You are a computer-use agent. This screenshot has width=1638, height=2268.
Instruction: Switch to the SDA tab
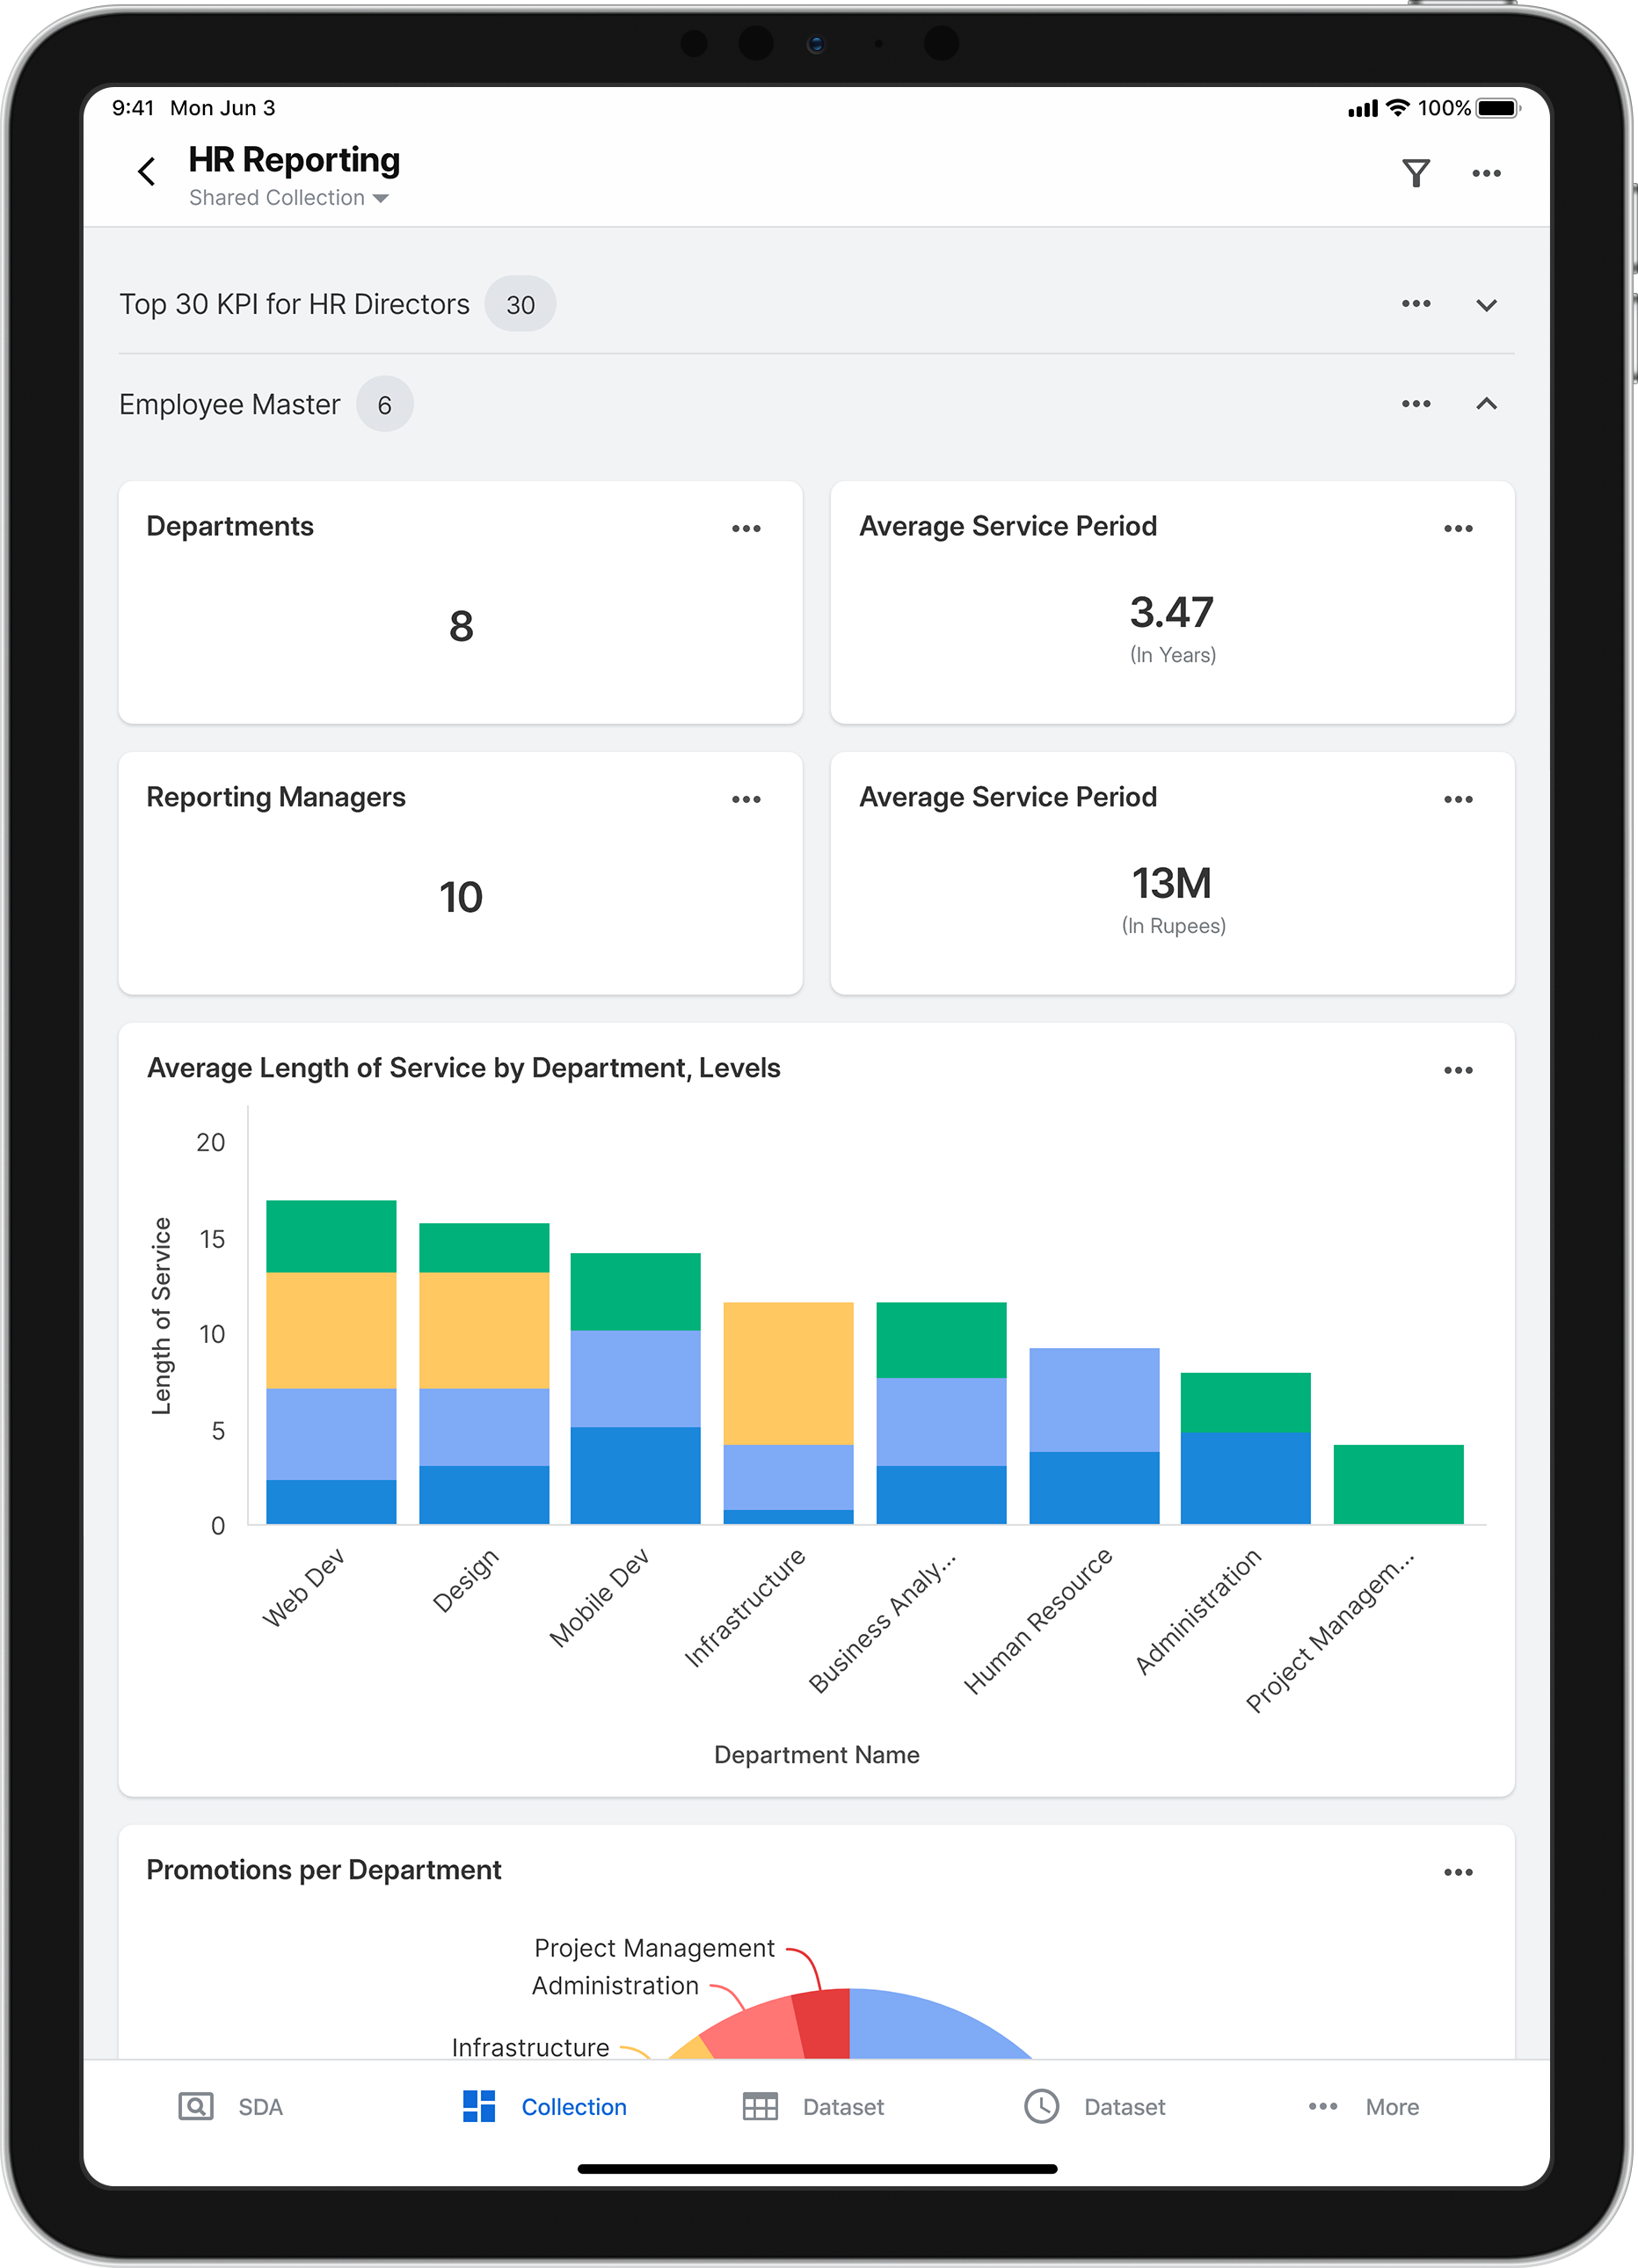tap(261, 2107)
